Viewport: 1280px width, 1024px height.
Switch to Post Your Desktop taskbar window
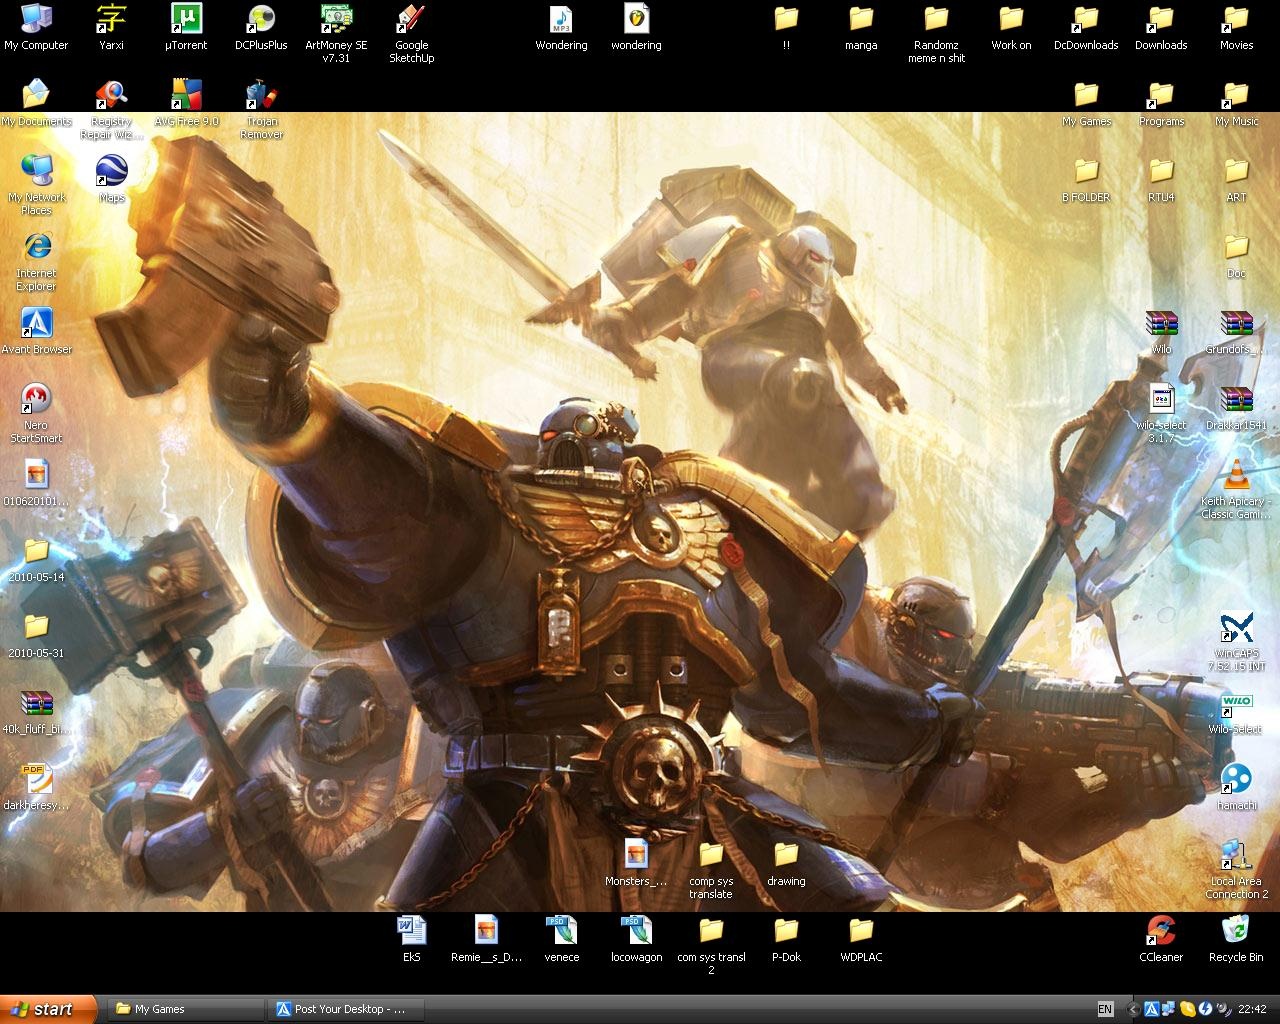click(x=346, y=1009)
